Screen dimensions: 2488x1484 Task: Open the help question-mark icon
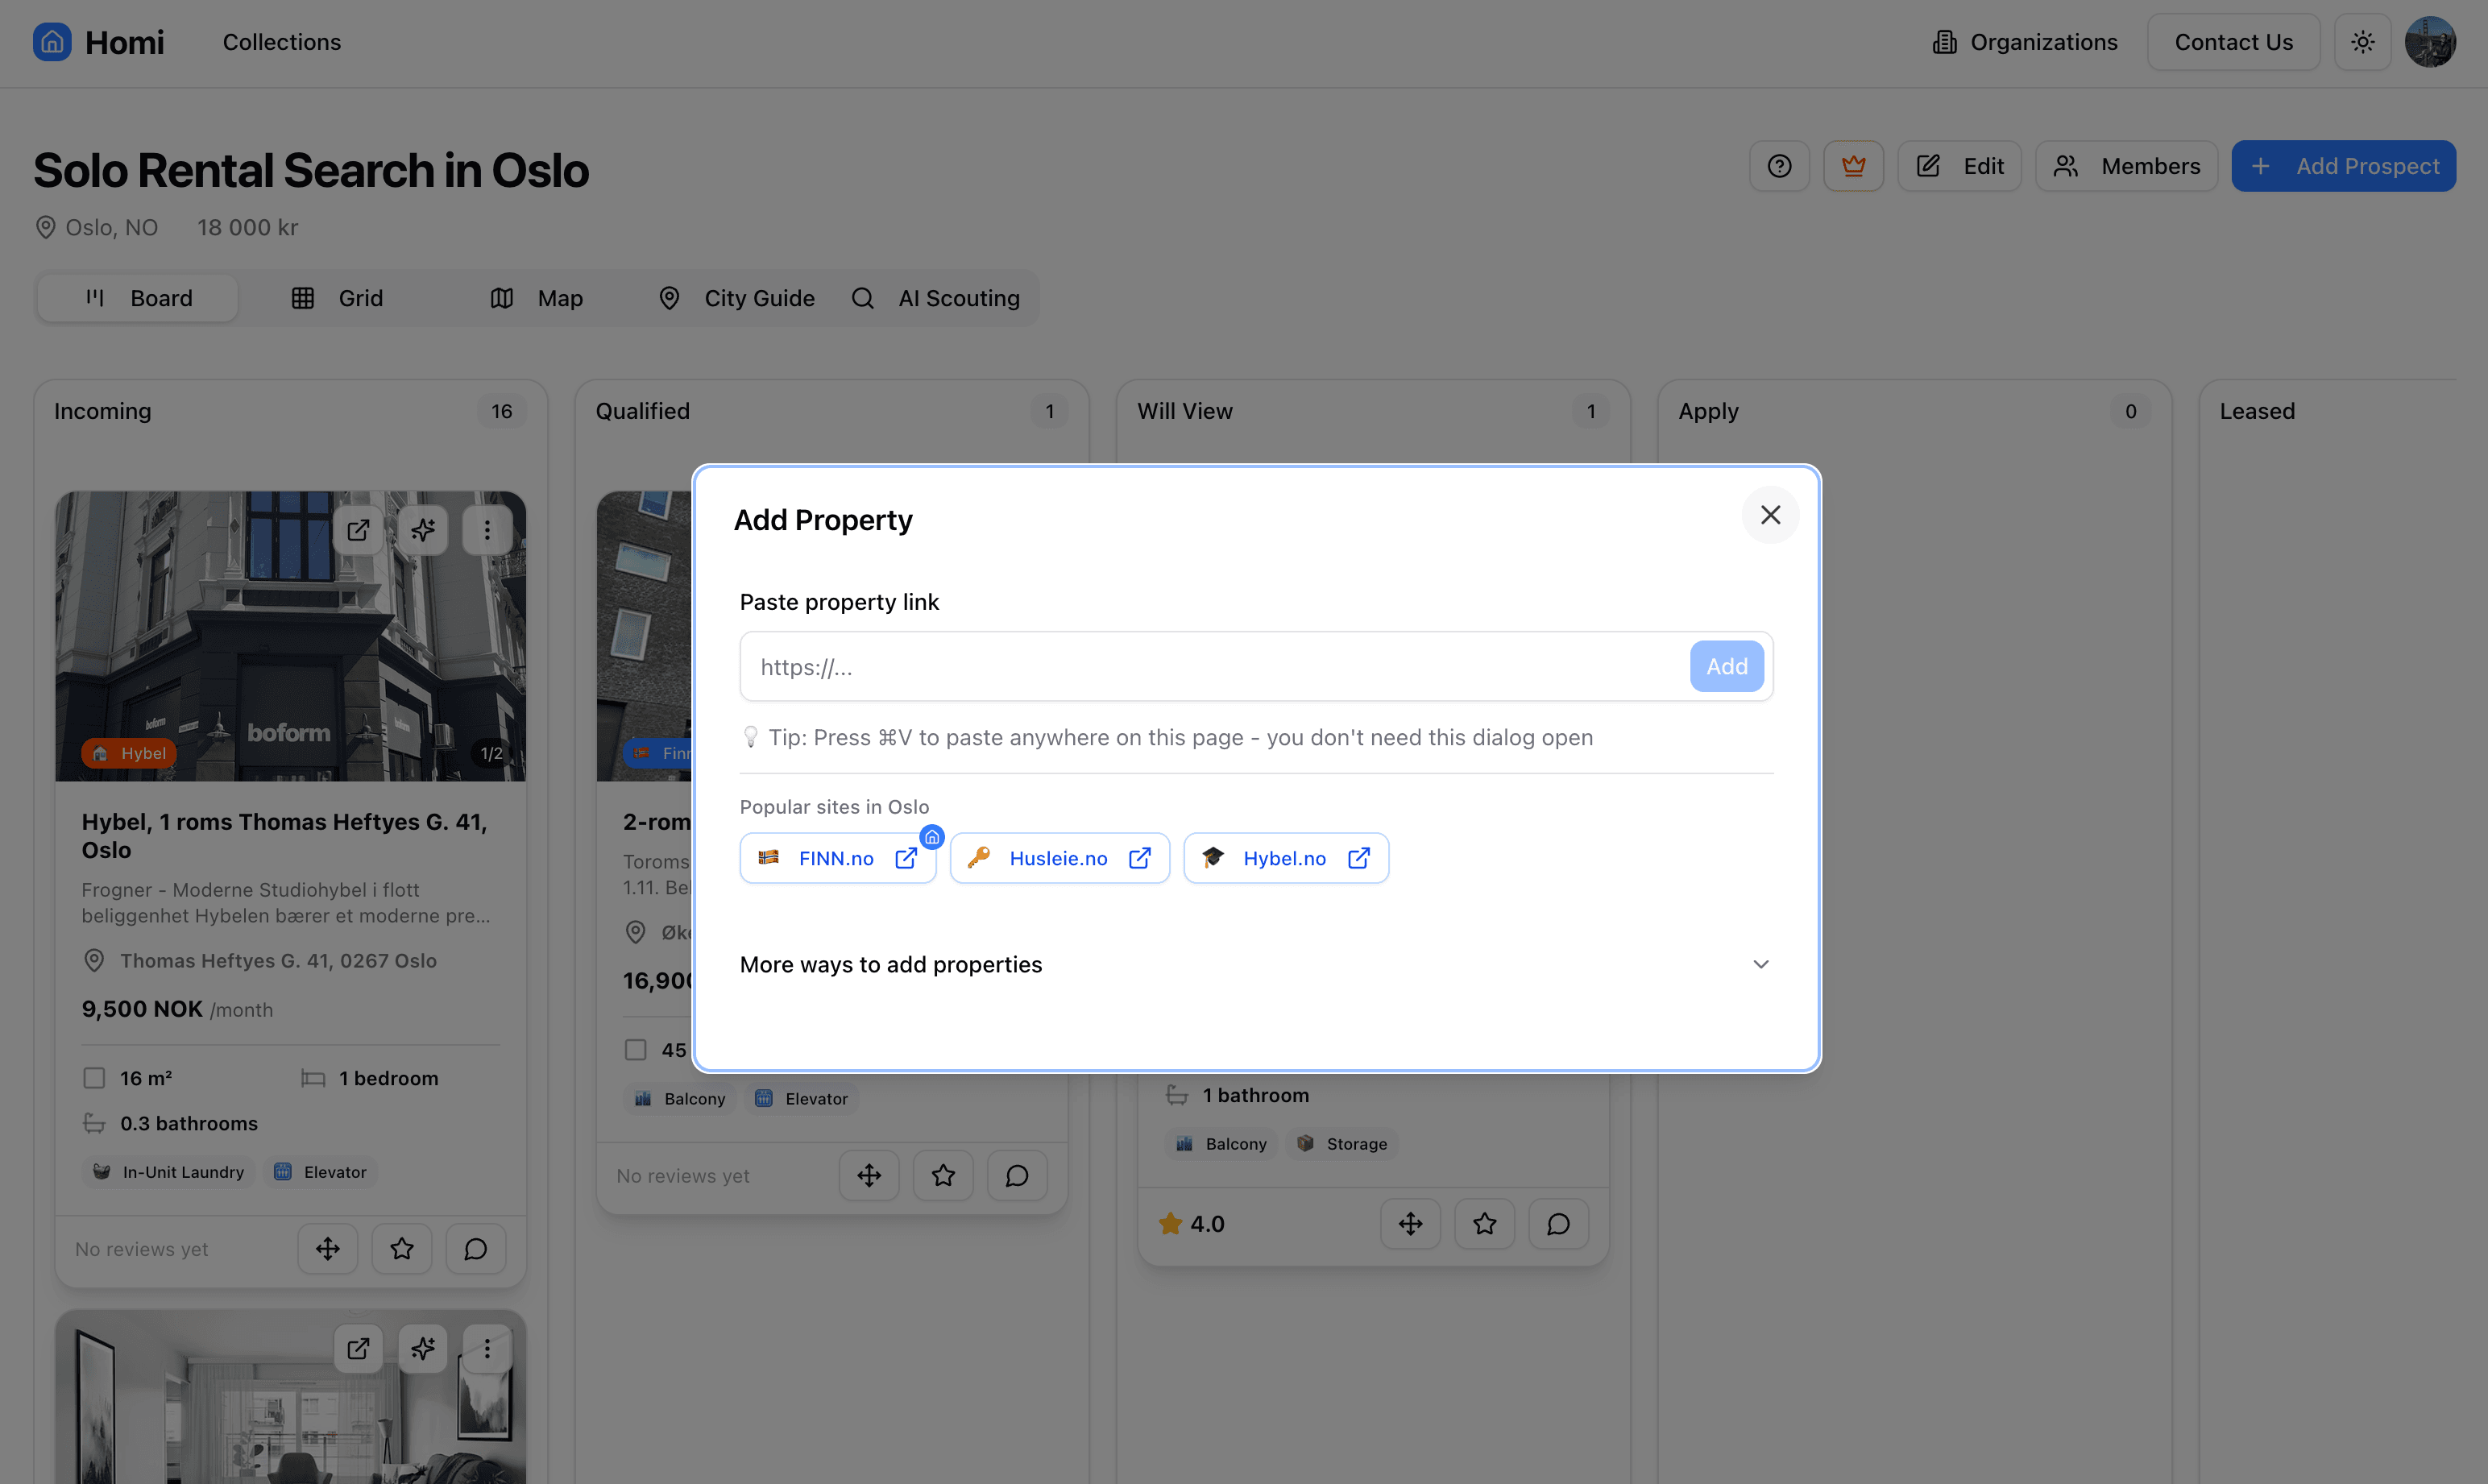click(x=1779, y=166)
